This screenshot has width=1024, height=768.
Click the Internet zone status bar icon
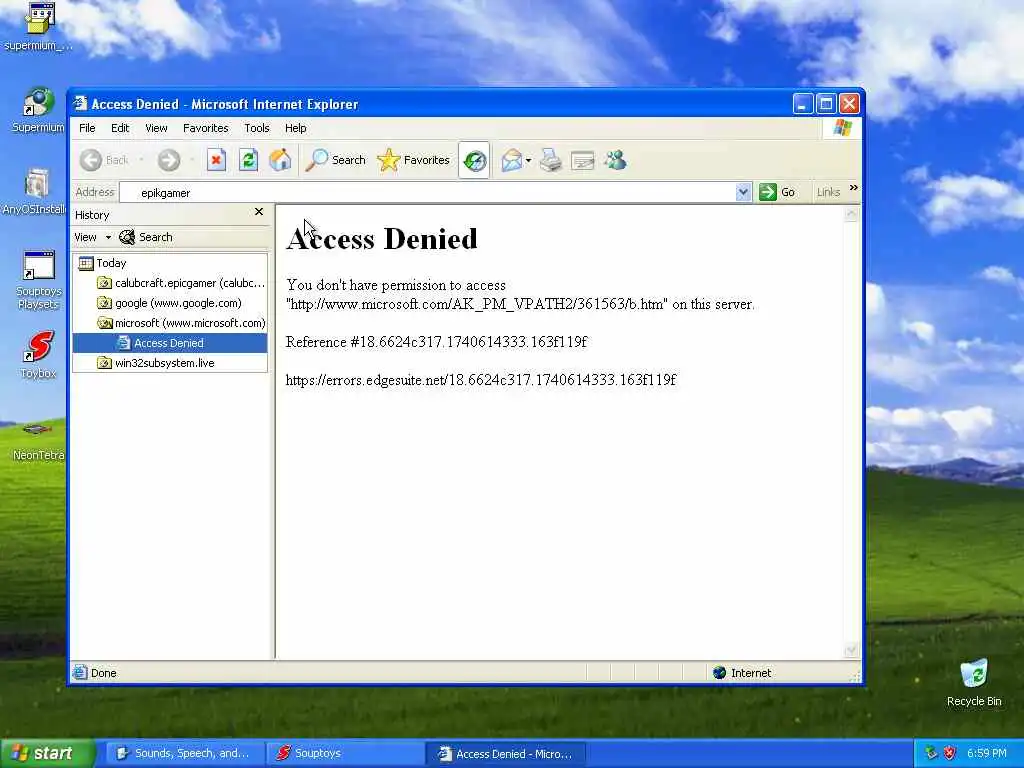tap(720, 673)
